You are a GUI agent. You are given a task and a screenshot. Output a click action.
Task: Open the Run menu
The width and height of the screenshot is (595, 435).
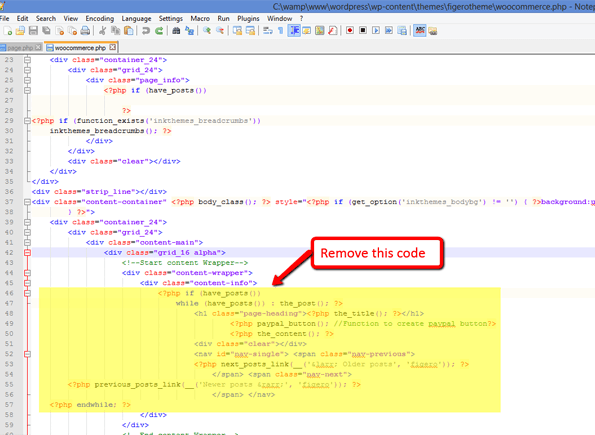pyautogui.click(x=224, y=18)
